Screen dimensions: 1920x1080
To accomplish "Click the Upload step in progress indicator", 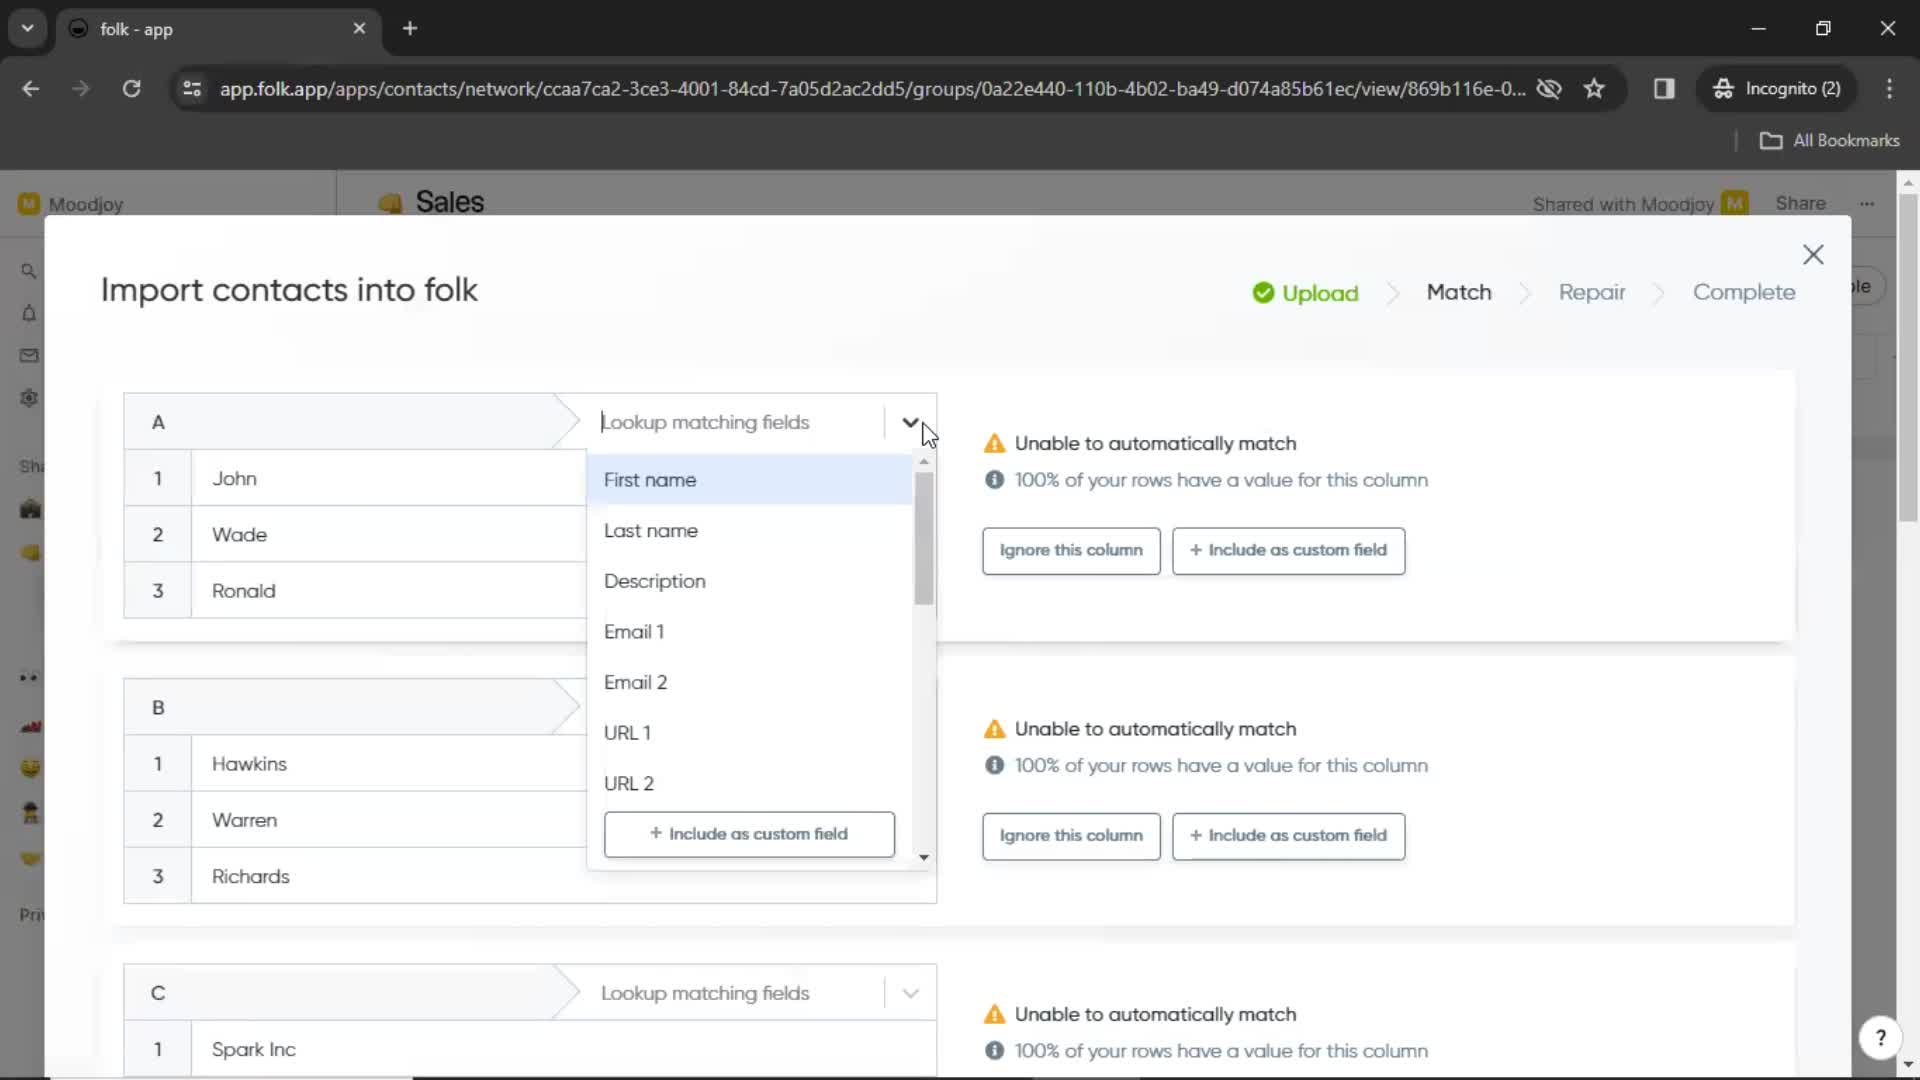I will [x=1305, y=291].
